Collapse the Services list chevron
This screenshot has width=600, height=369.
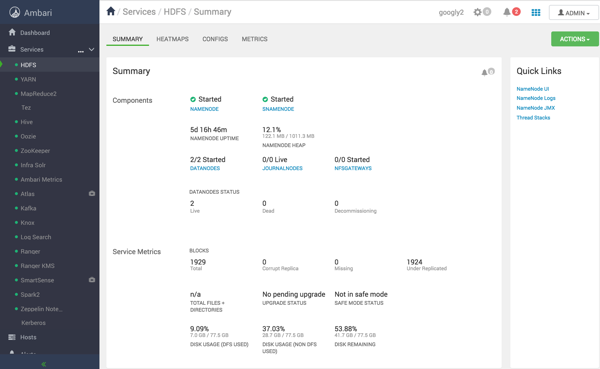[x=91, y=49]
